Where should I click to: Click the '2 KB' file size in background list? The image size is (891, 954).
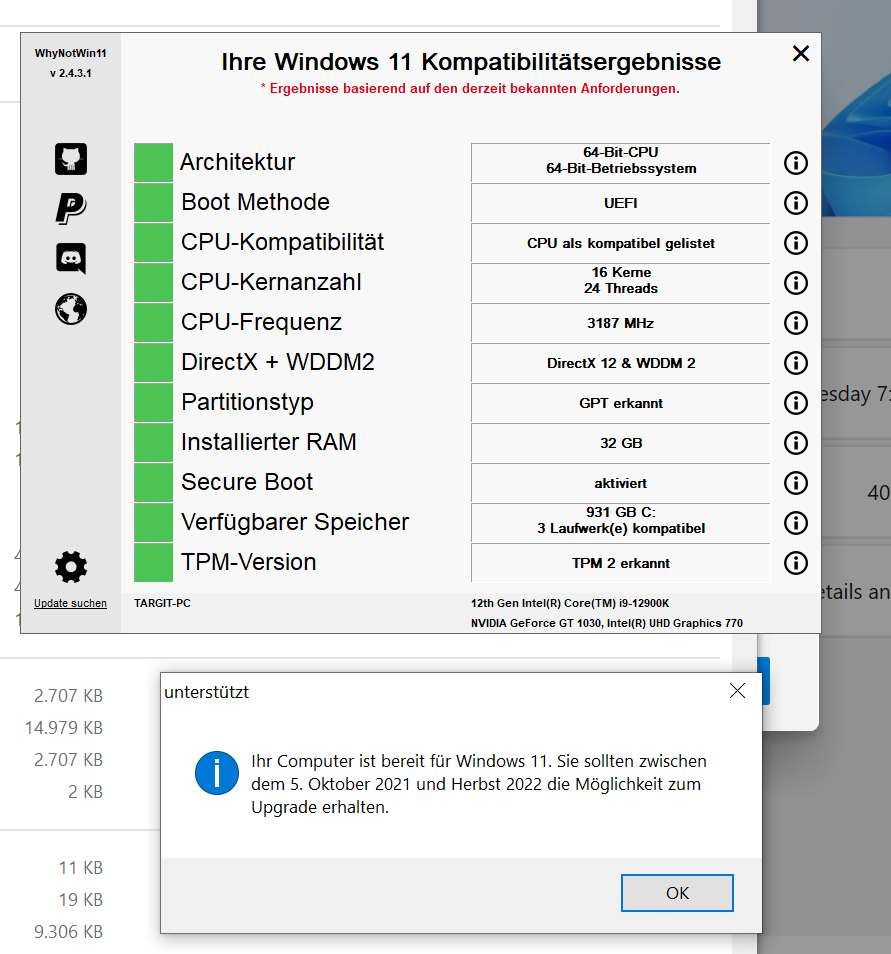click(x=85, y=792)
